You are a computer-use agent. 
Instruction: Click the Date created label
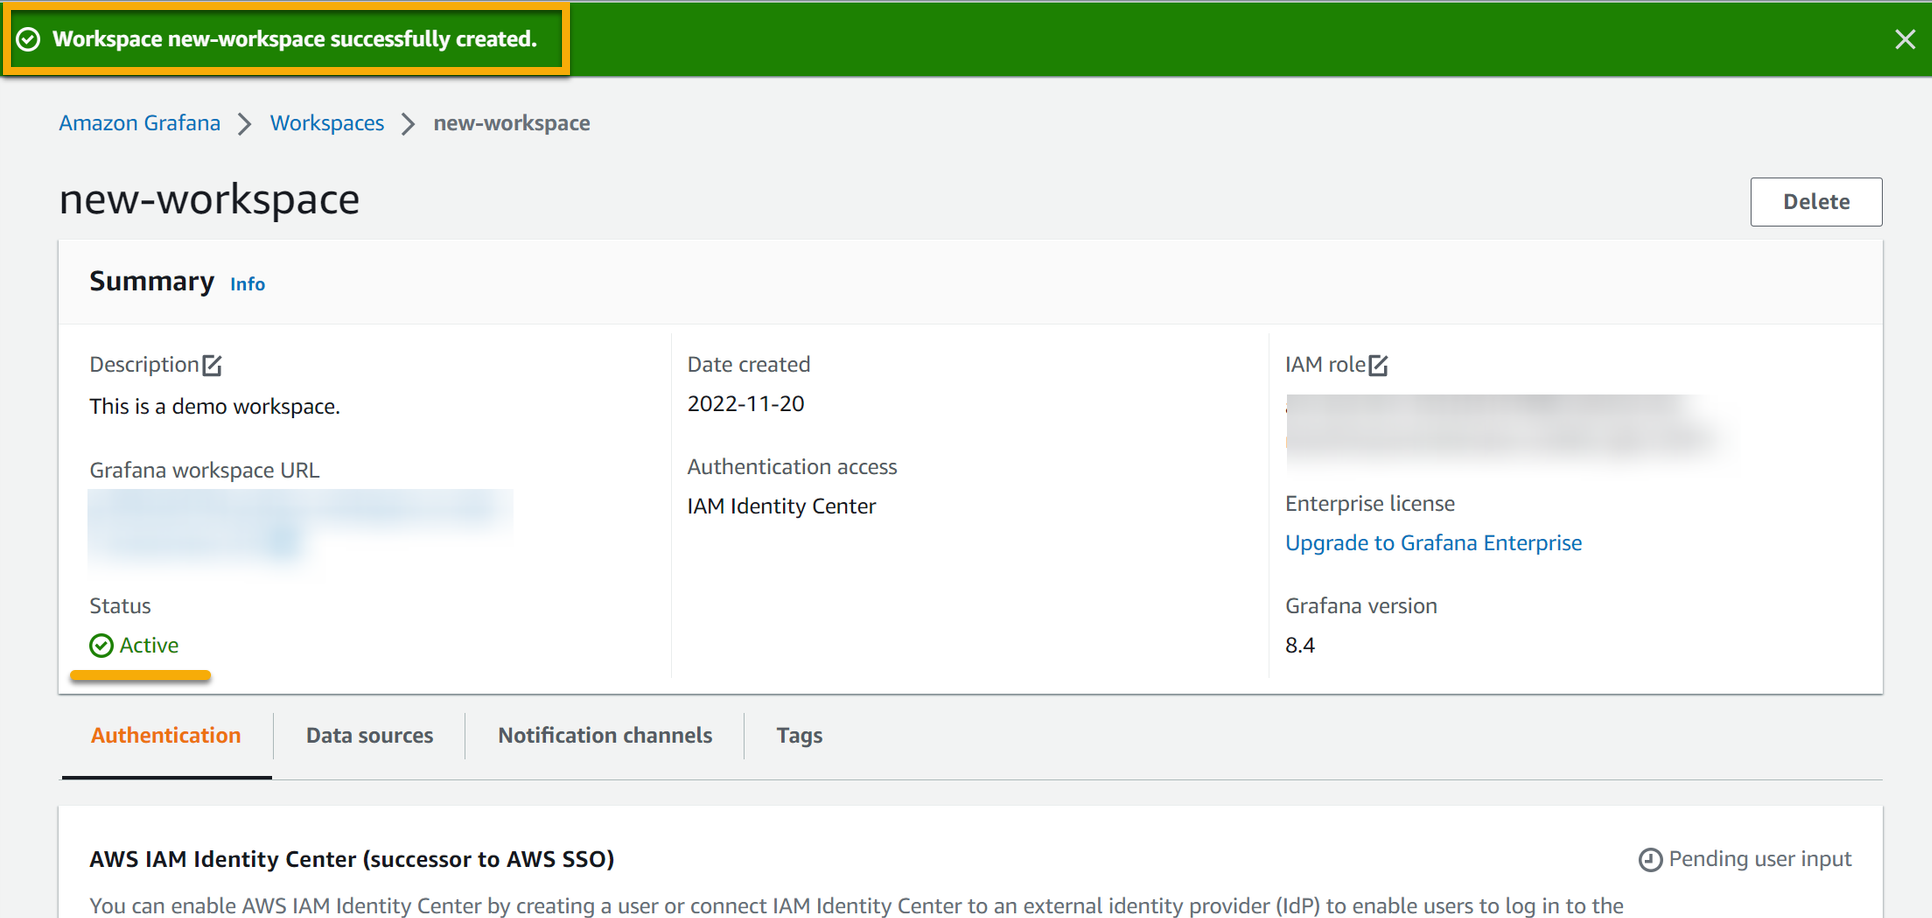[748, 365]
